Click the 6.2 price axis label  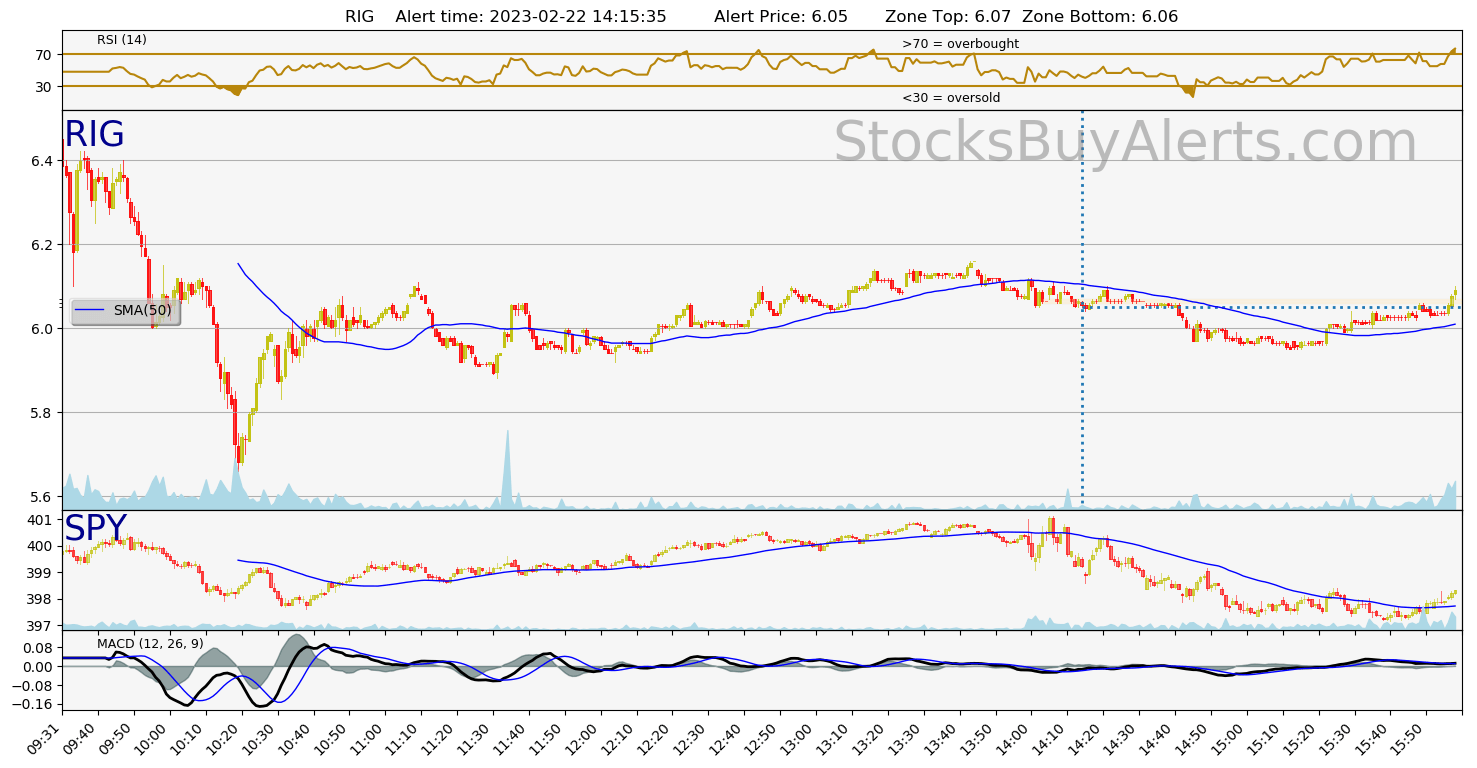pyautogui.click(x=42, y=245)
